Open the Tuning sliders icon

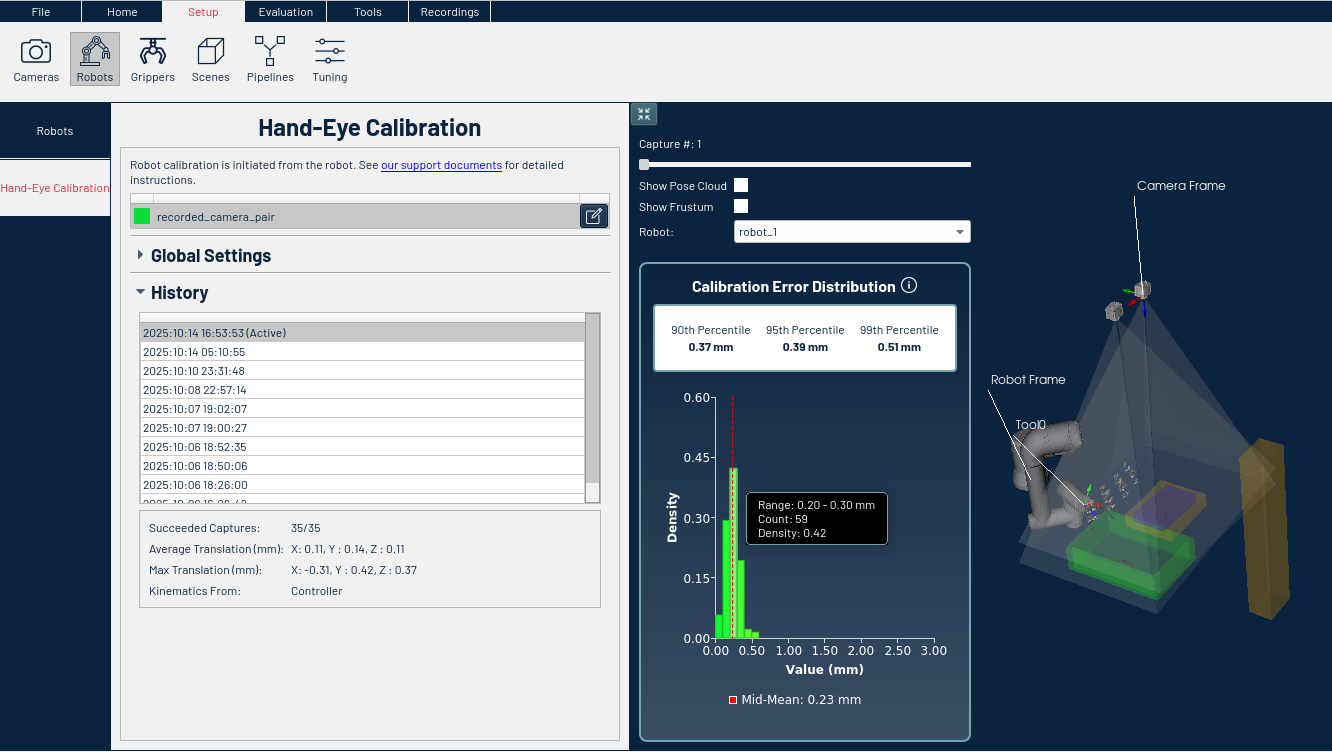point(329,59)
